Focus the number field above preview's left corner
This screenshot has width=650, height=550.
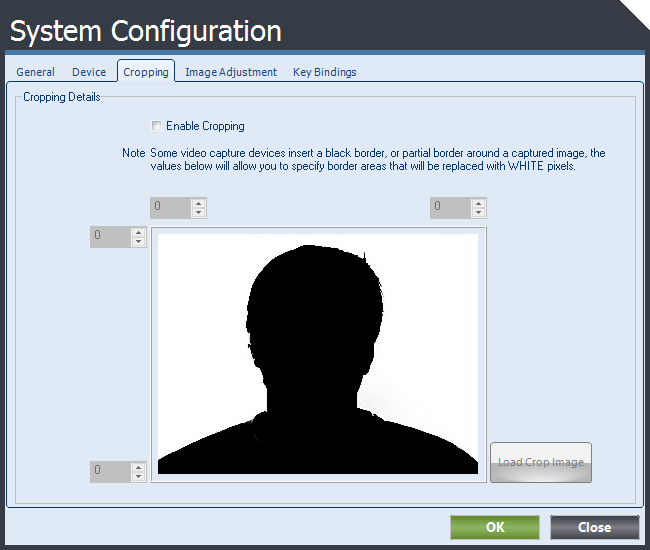pyautogui.click(x=171, y=208)
